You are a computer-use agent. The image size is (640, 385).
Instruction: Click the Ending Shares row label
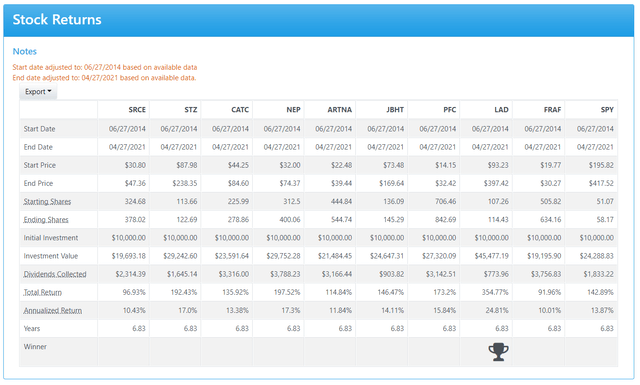[46, 220]
